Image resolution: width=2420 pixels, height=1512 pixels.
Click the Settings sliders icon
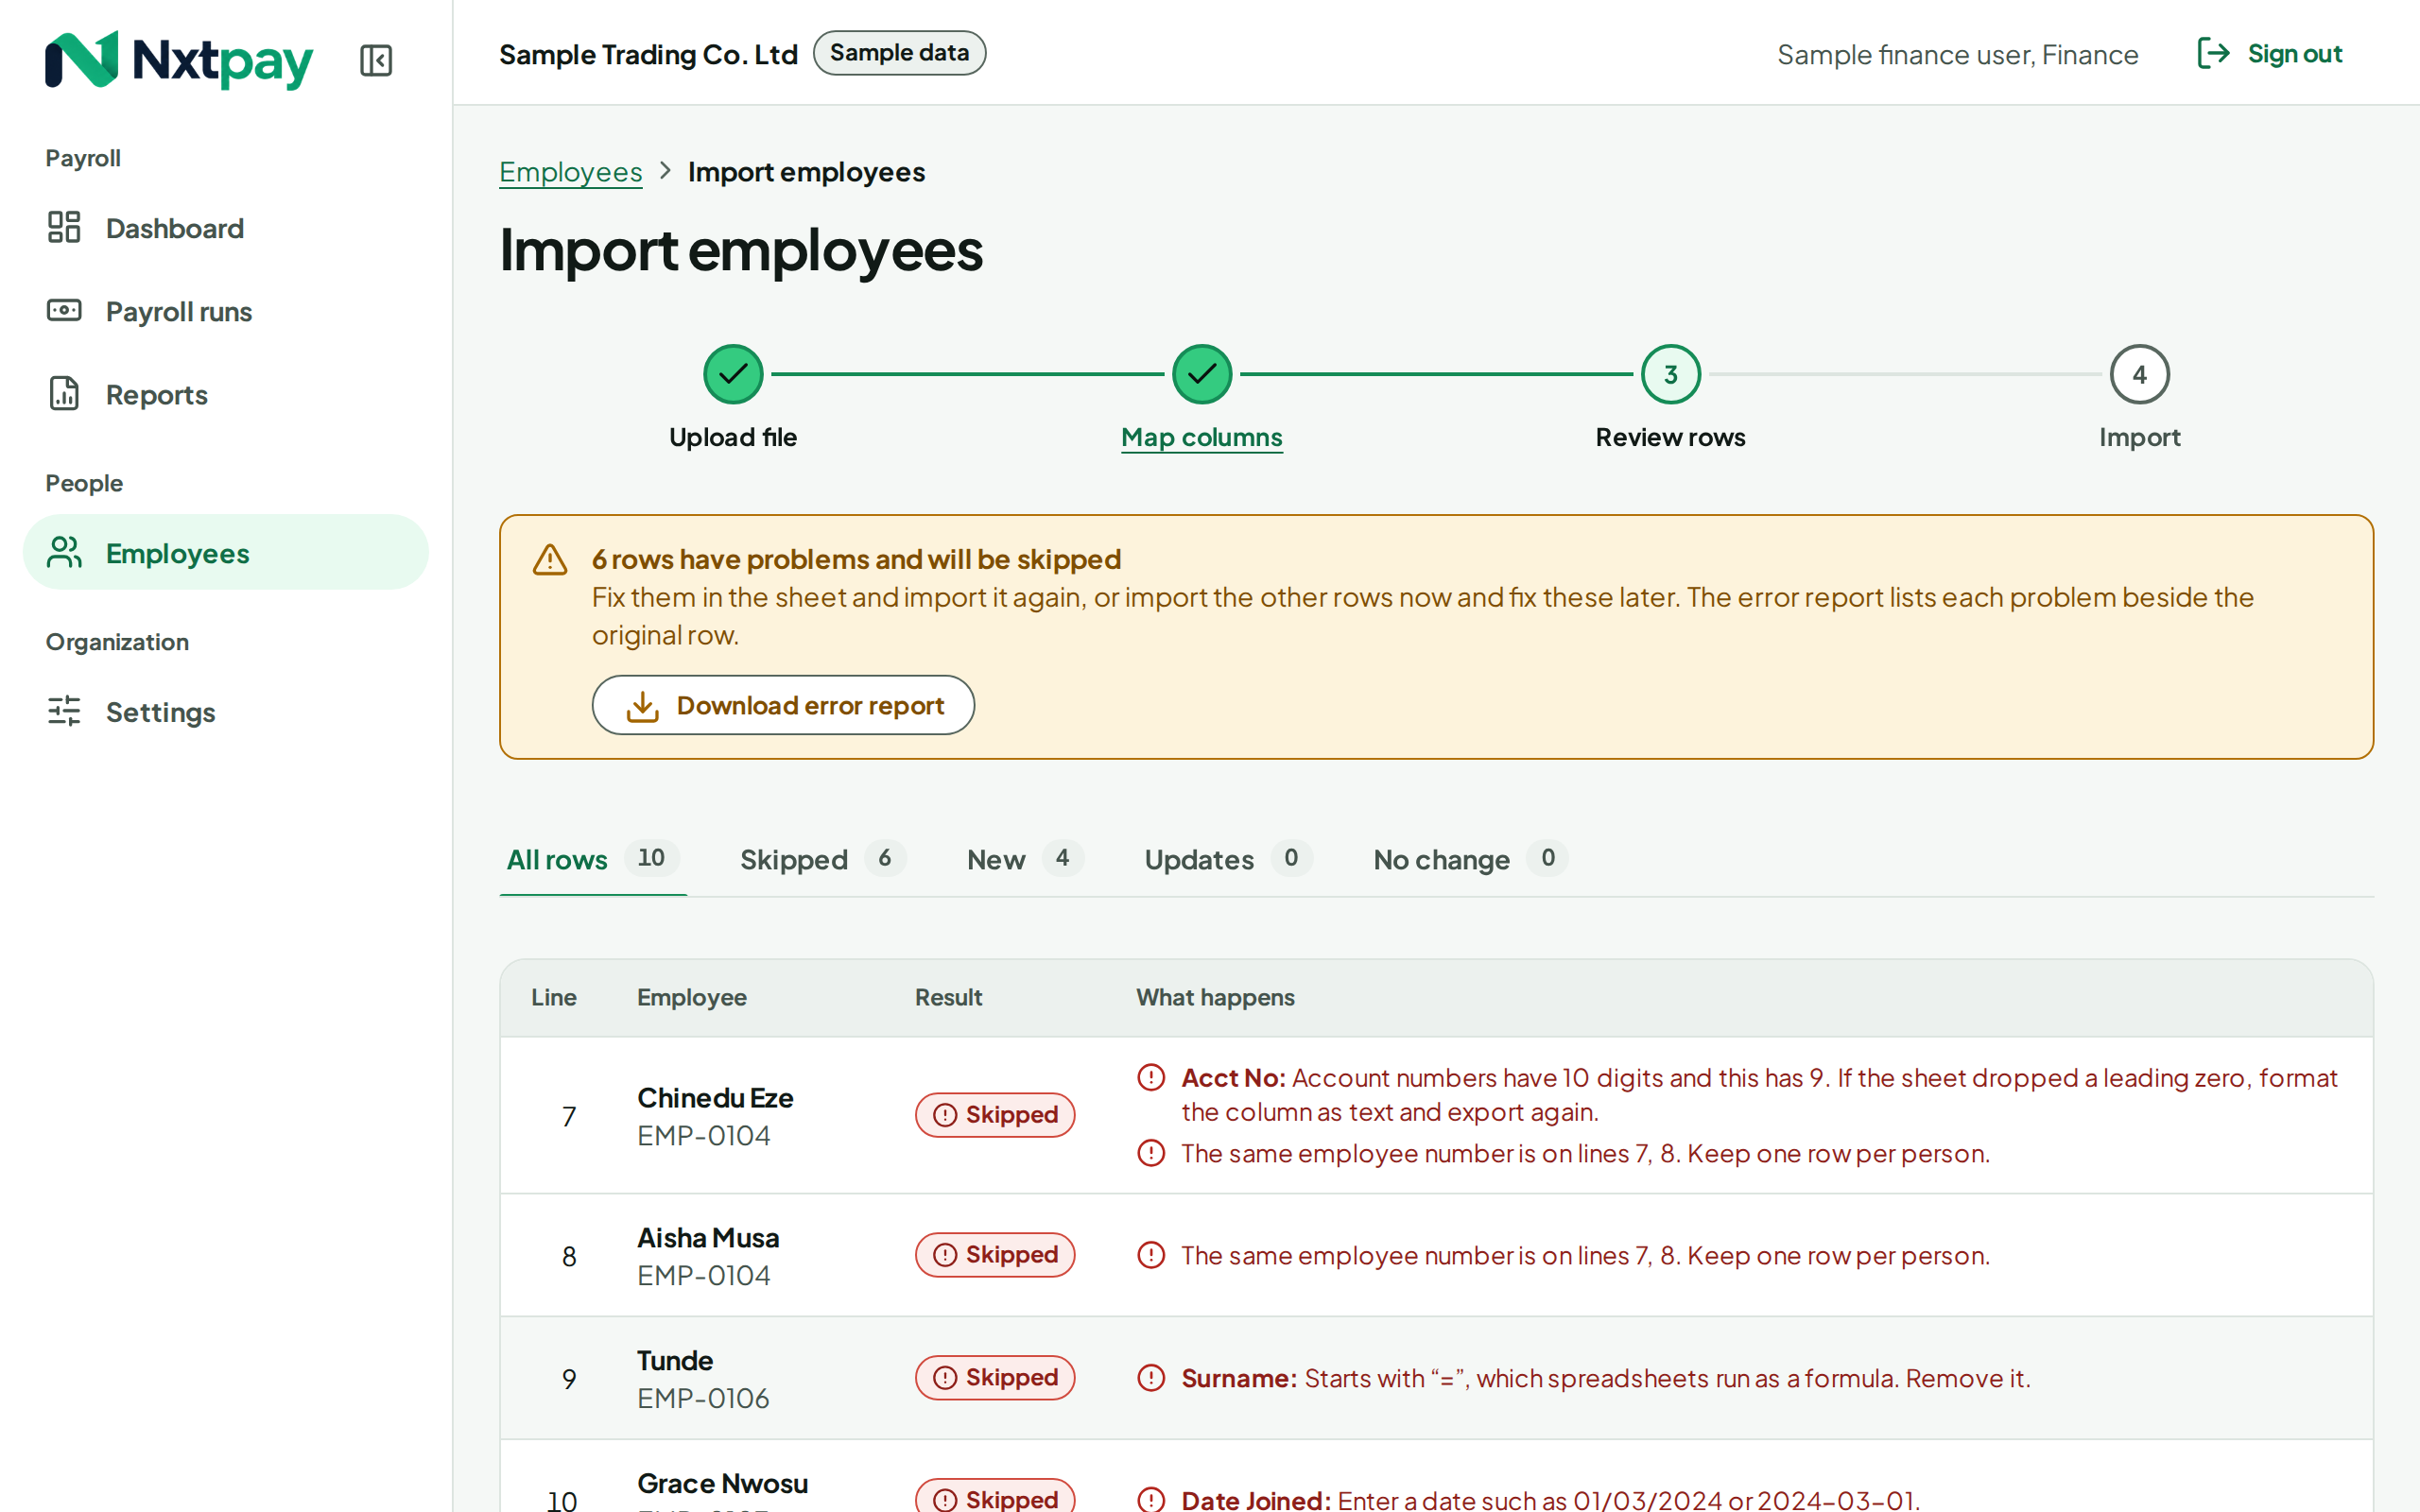tap(64, 711)
